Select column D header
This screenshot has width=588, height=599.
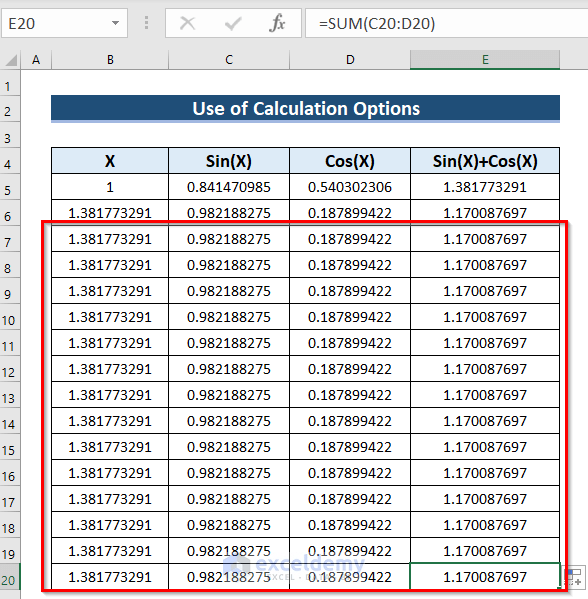(350, 60)
